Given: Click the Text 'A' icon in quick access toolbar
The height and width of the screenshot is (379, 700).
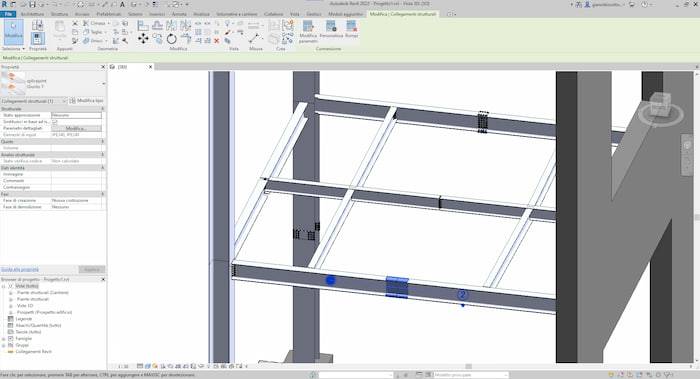Looking at the screenshot, I should [x=122, y=4].
